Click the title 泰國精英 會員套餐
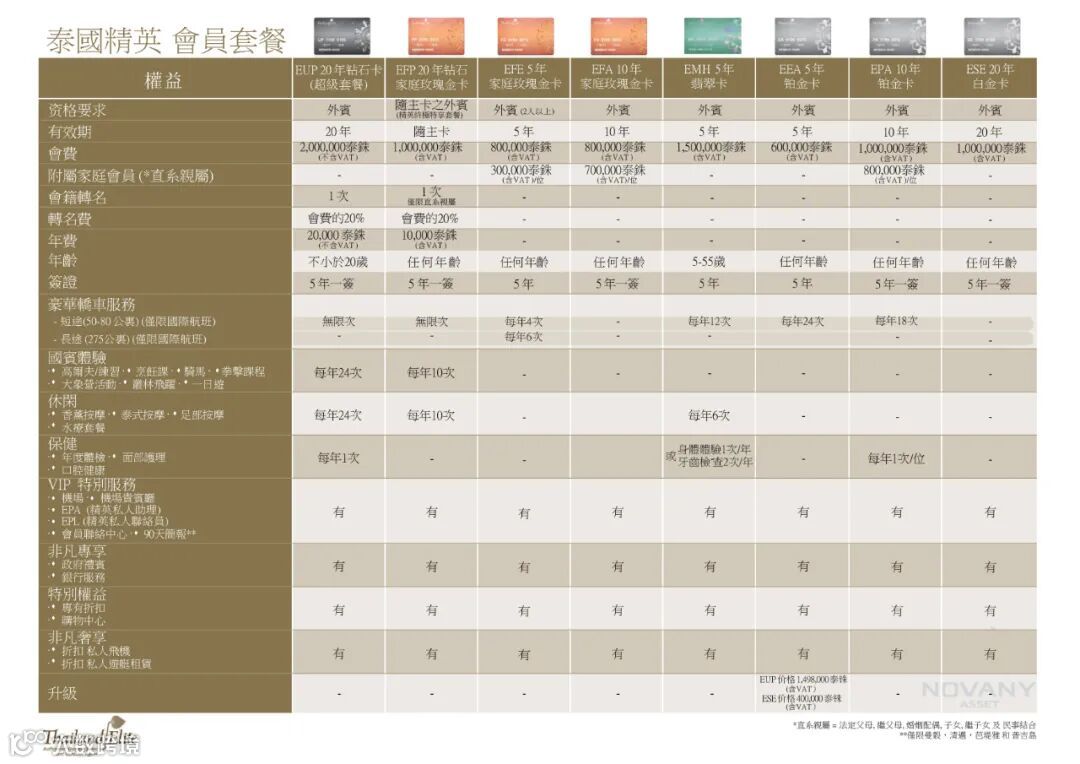1080x764 pixels. pyautogui.click(x=165, y=40)
